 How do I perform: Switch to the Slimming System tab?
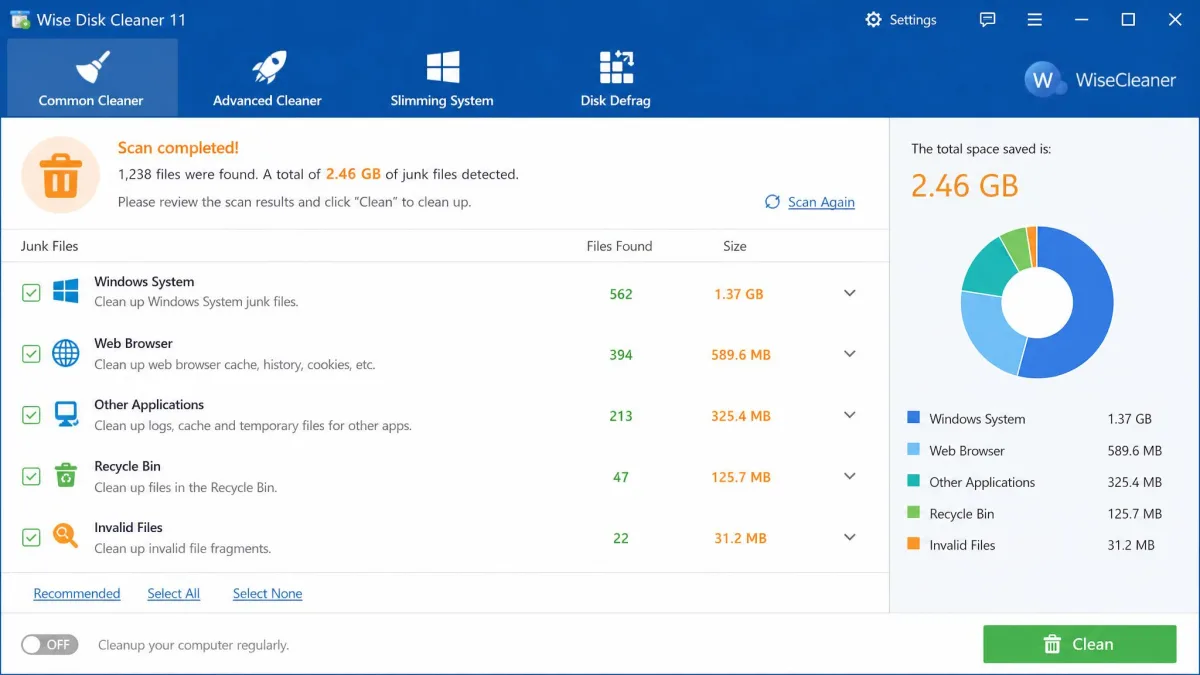pos(442,78)
